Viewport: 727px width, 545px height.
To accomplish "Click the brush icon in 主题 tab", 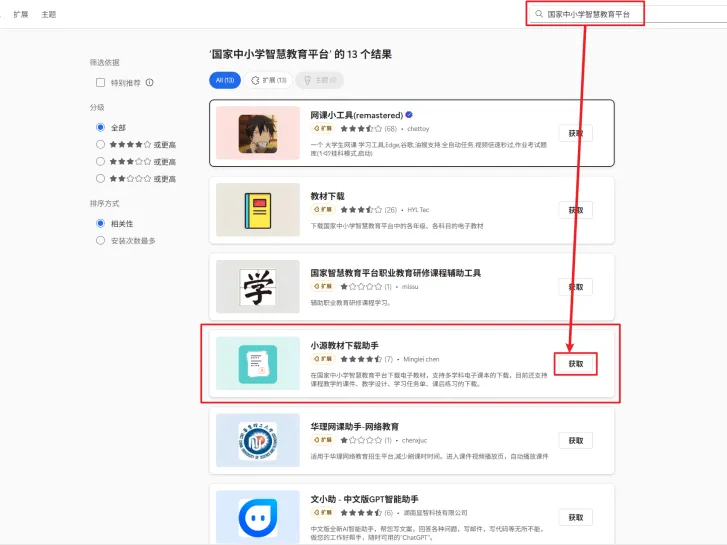I will click(x=307, y=80).
